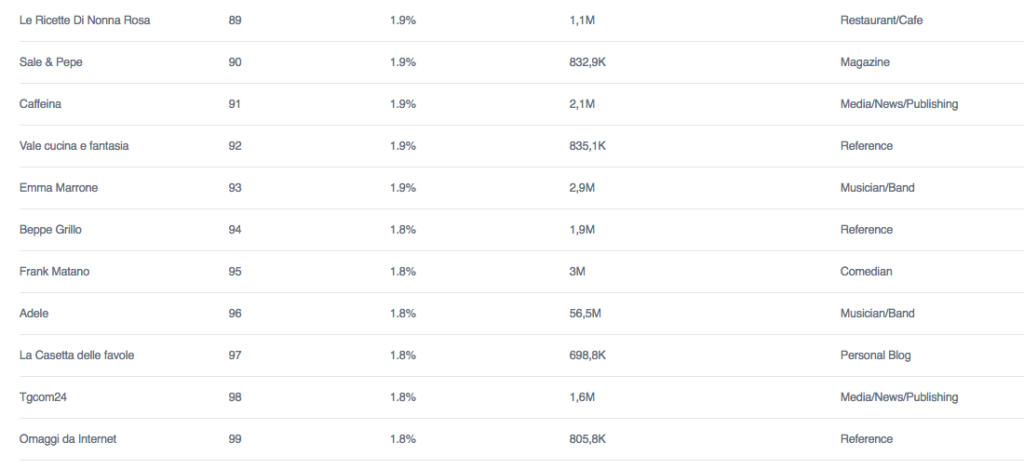Viewport: 1024px width, 469px height.
Task: Select the Comedian category for Frank Matano
Action: (x=866, y=271)
